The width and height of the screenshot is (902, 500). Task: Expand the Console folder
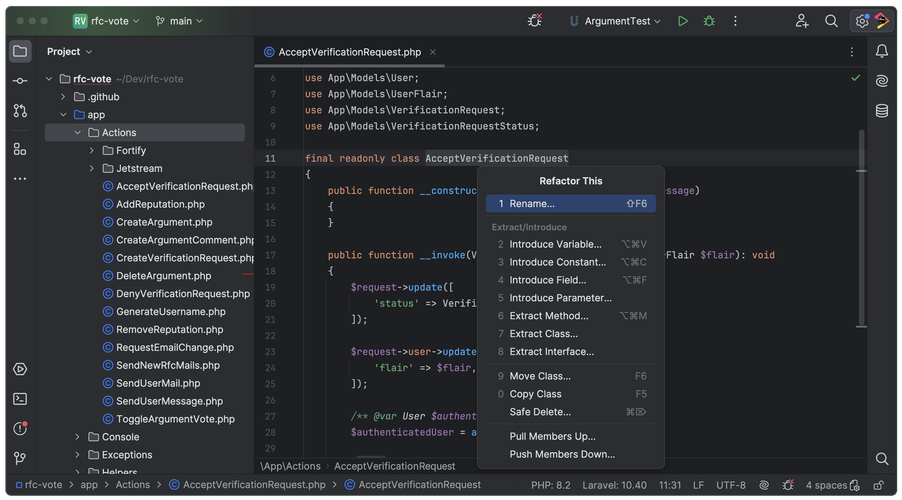pyautogui.click(x=78, y=437)
